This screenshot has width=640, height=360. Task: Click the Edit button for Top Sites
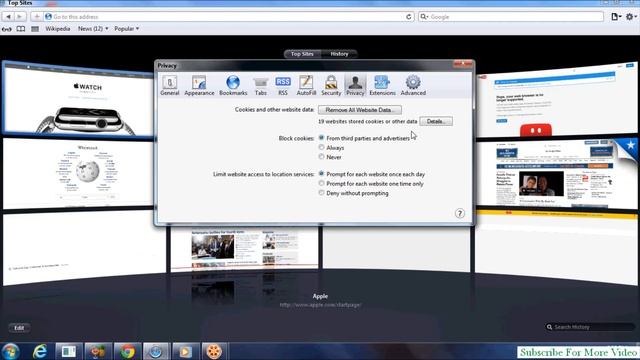tap(19, 328)
